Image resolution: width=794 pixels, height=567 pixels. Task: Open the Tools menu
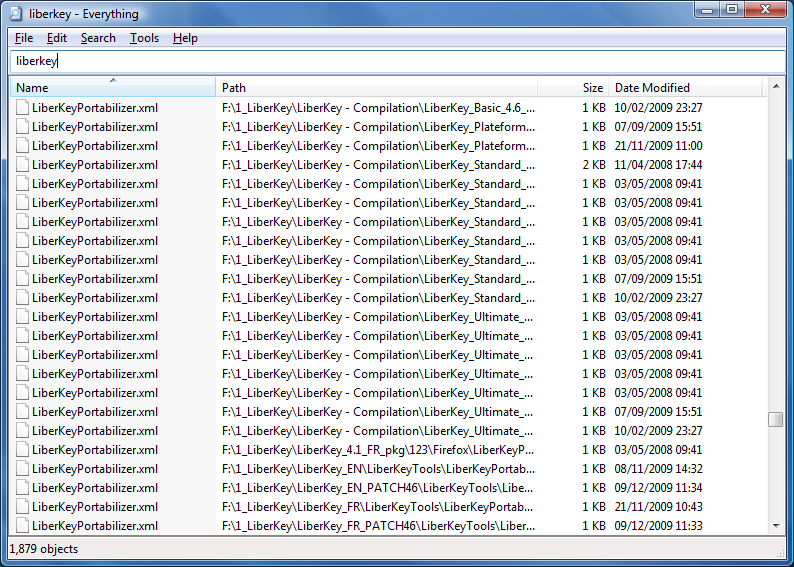144,38
